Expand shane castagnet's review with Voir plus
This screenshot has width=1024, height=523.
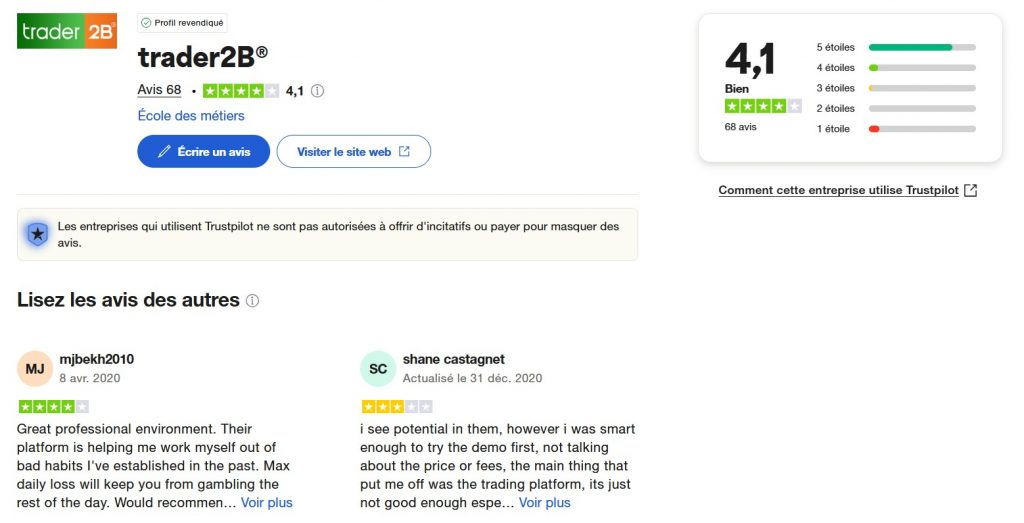544,503
